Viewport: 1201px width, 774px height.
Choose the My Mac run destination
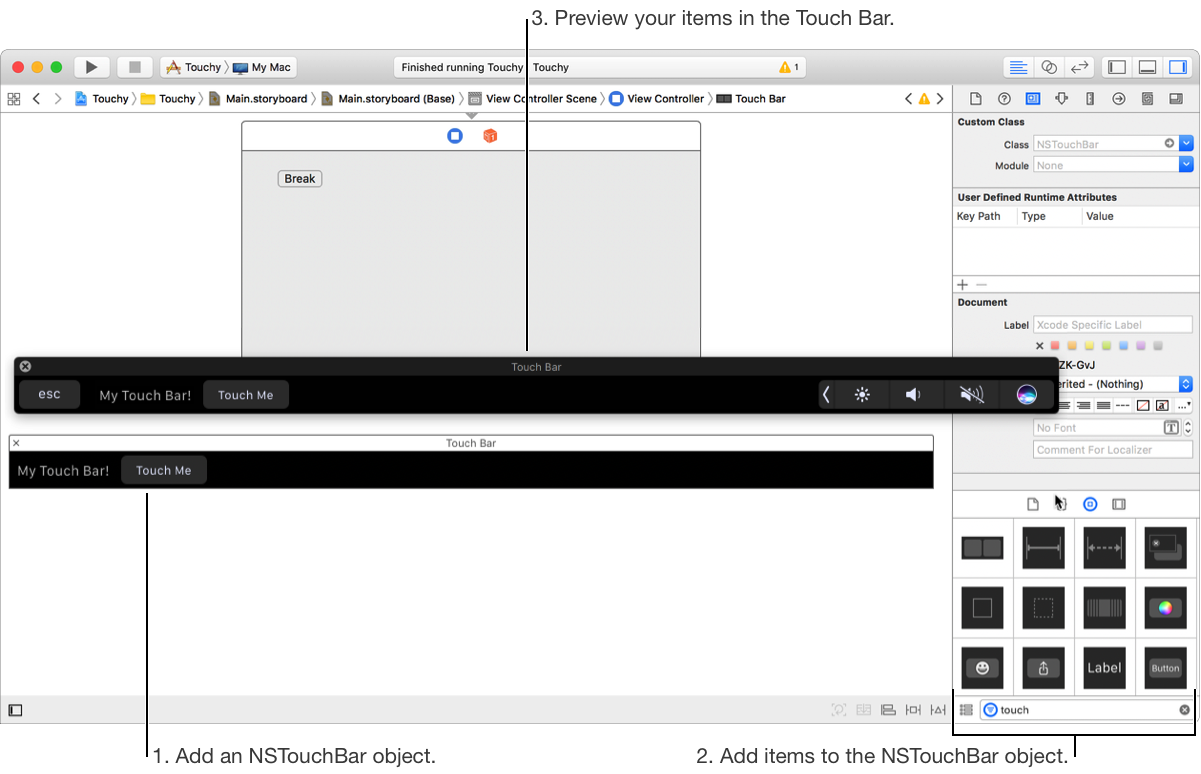coord(262,67)
